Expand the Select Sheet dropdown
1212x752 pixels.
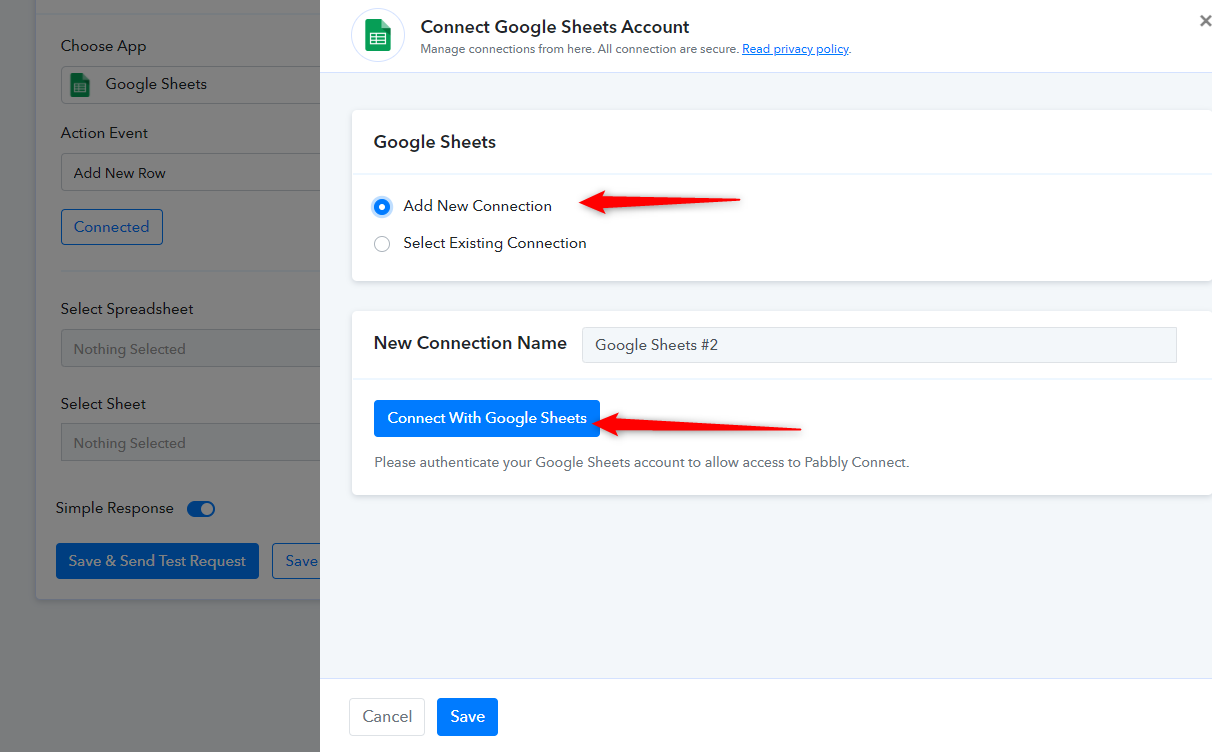(x=190, y=443)
